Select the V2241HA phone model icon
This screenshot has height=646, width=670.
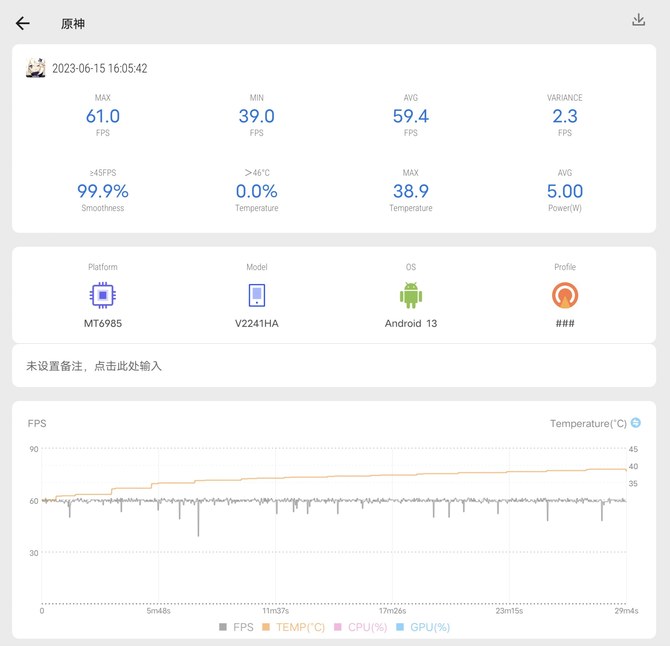(x=257, y=295)
